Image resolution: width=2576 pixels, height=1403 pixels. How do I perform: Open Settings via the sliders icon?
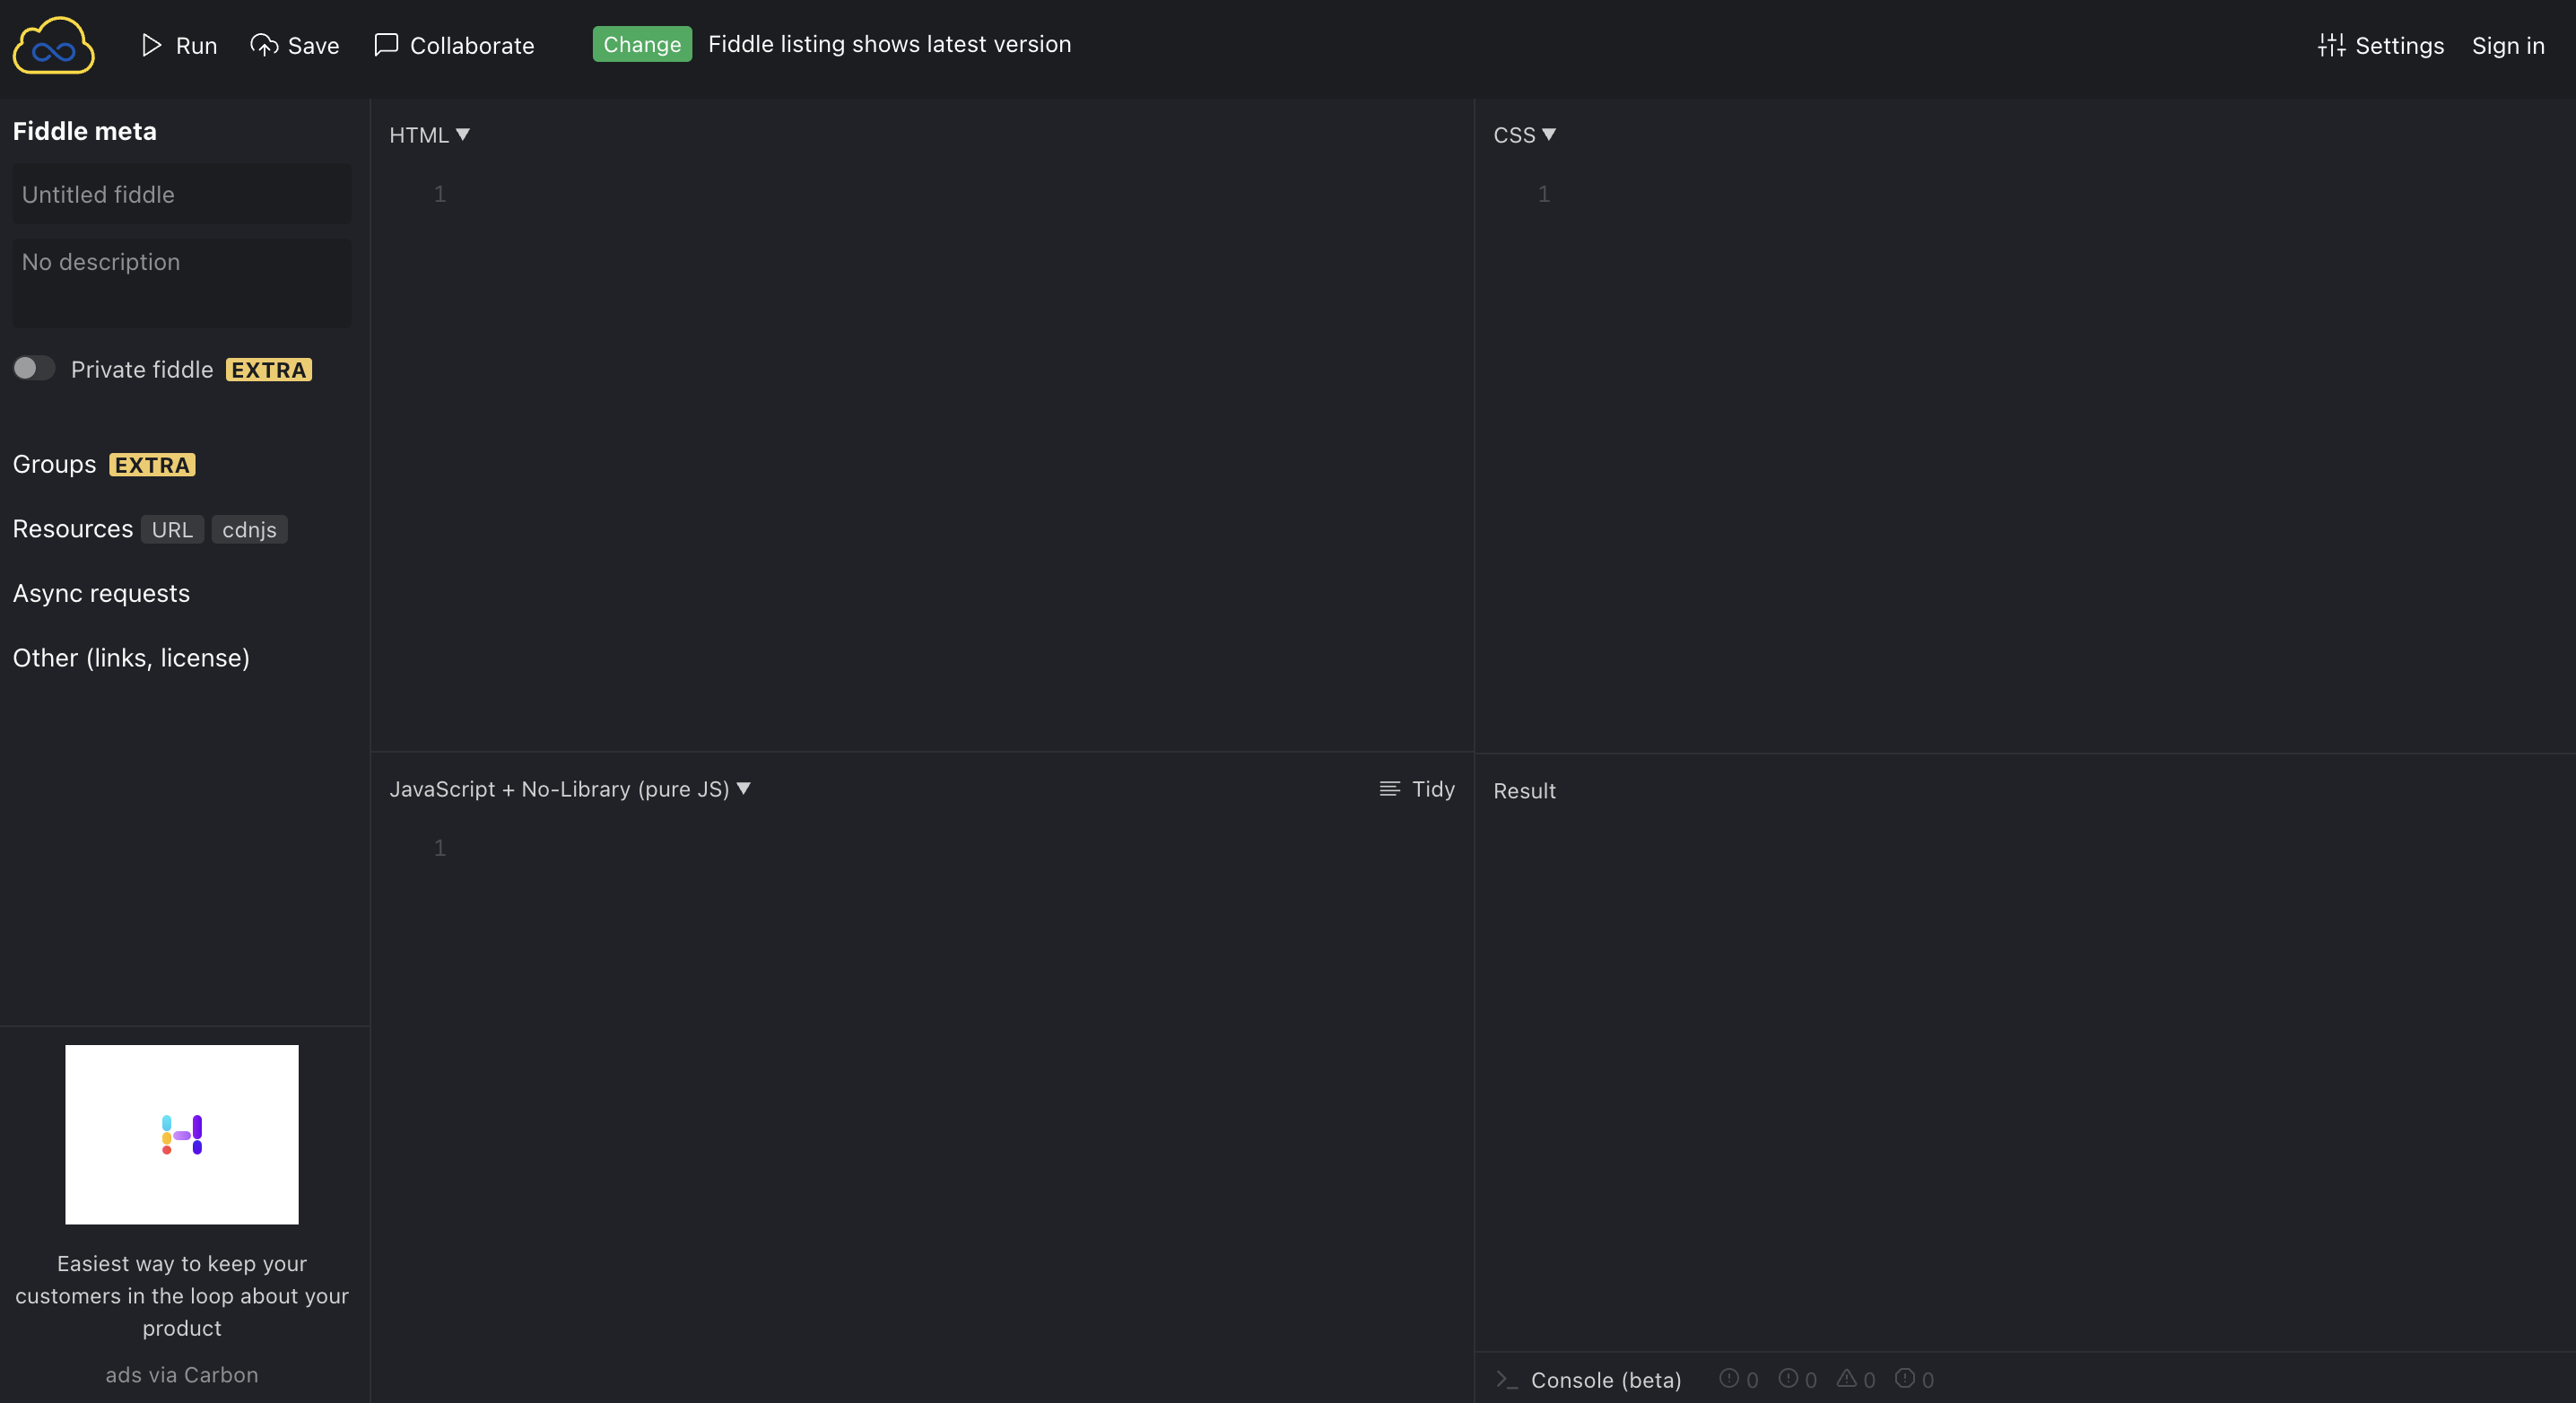(2331, 45)
